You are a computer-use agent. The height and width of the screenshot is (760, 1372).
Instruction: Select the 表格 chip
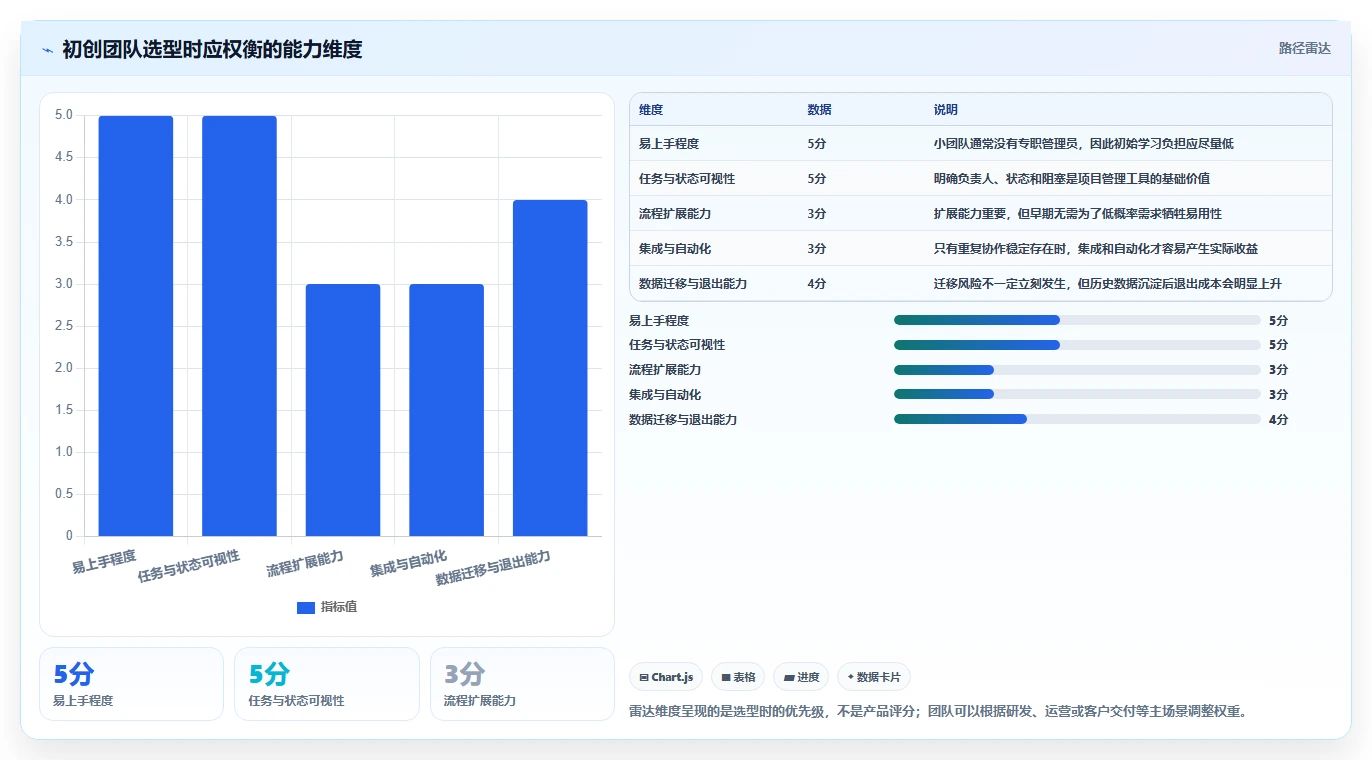[738, 677]
